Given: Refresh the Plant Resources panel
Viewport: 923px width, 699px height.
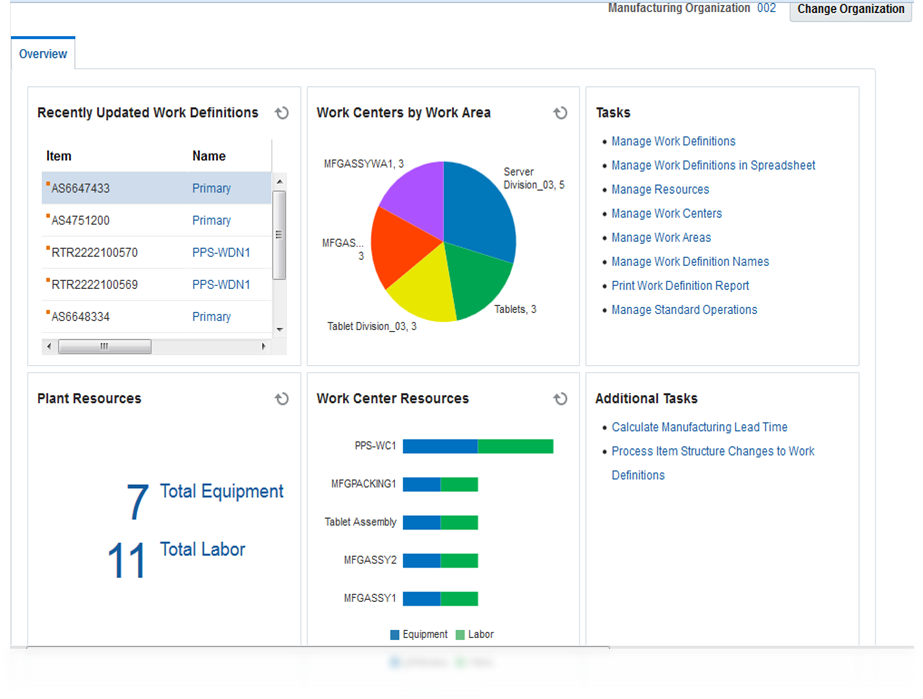Looking at the screenshot, I should 282,399.
